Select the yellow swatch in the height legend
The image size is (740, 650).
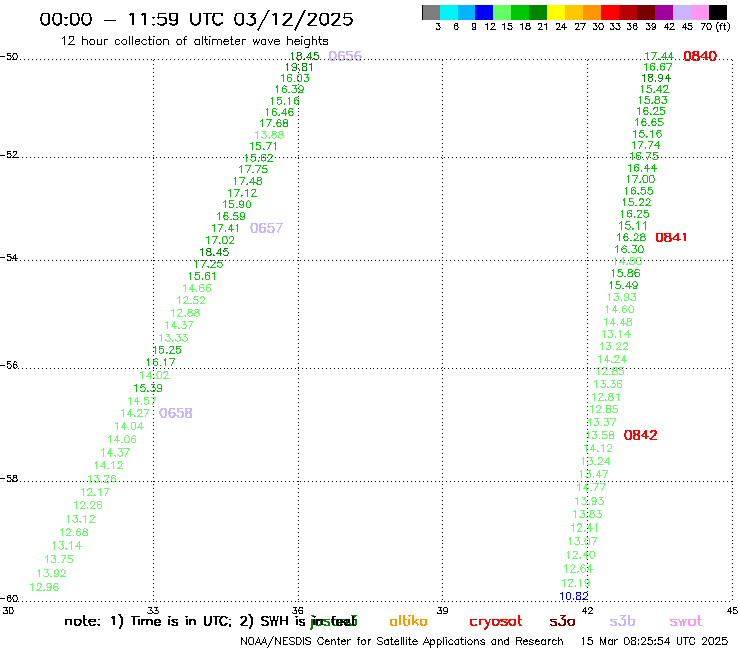point(556,12)
